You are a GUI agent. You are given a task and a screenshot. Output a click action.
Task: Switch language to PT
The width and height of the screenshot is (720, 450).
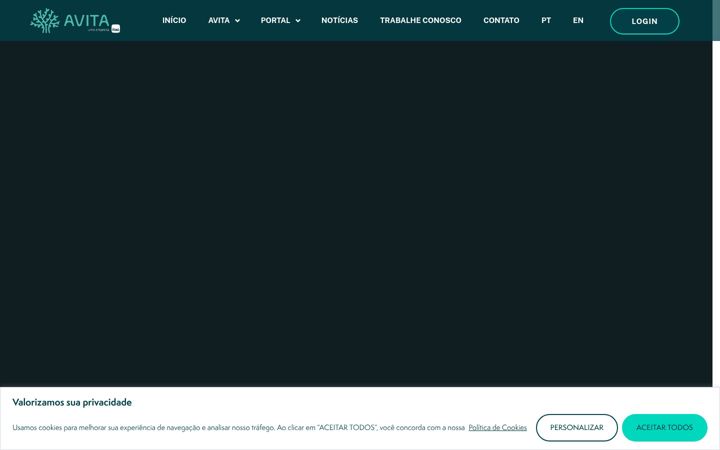pyautogui.click(x=546, y=21)
